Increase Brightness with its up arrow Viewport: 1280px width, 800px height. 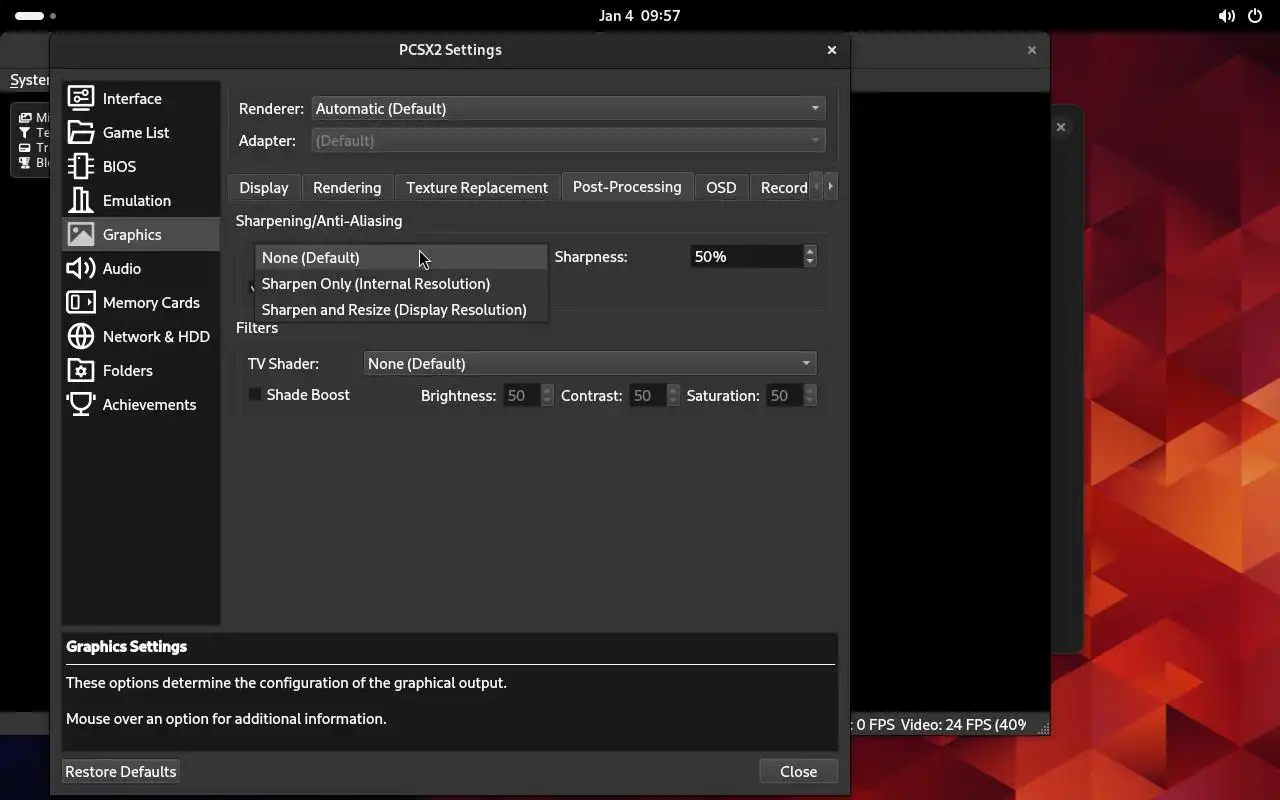[547, 390]
